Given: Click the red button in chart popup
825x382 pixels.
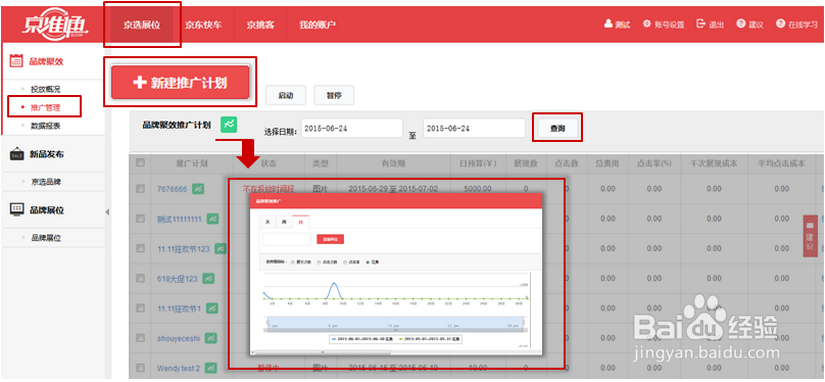Looking at the screenshot, I should click(x=330, y=239).
